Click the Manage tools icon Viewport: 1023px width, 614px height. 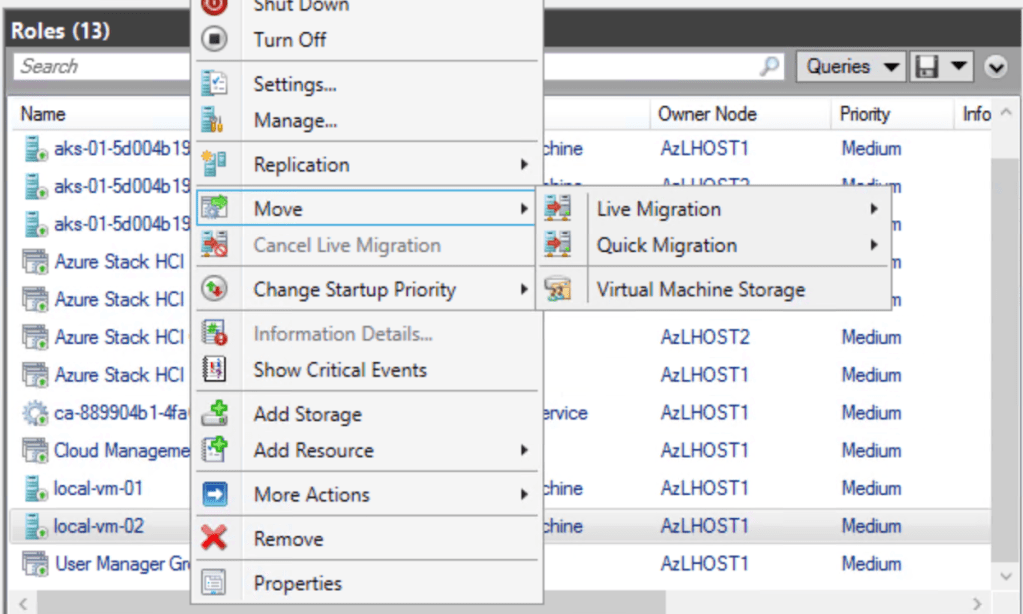pos(215,121)
